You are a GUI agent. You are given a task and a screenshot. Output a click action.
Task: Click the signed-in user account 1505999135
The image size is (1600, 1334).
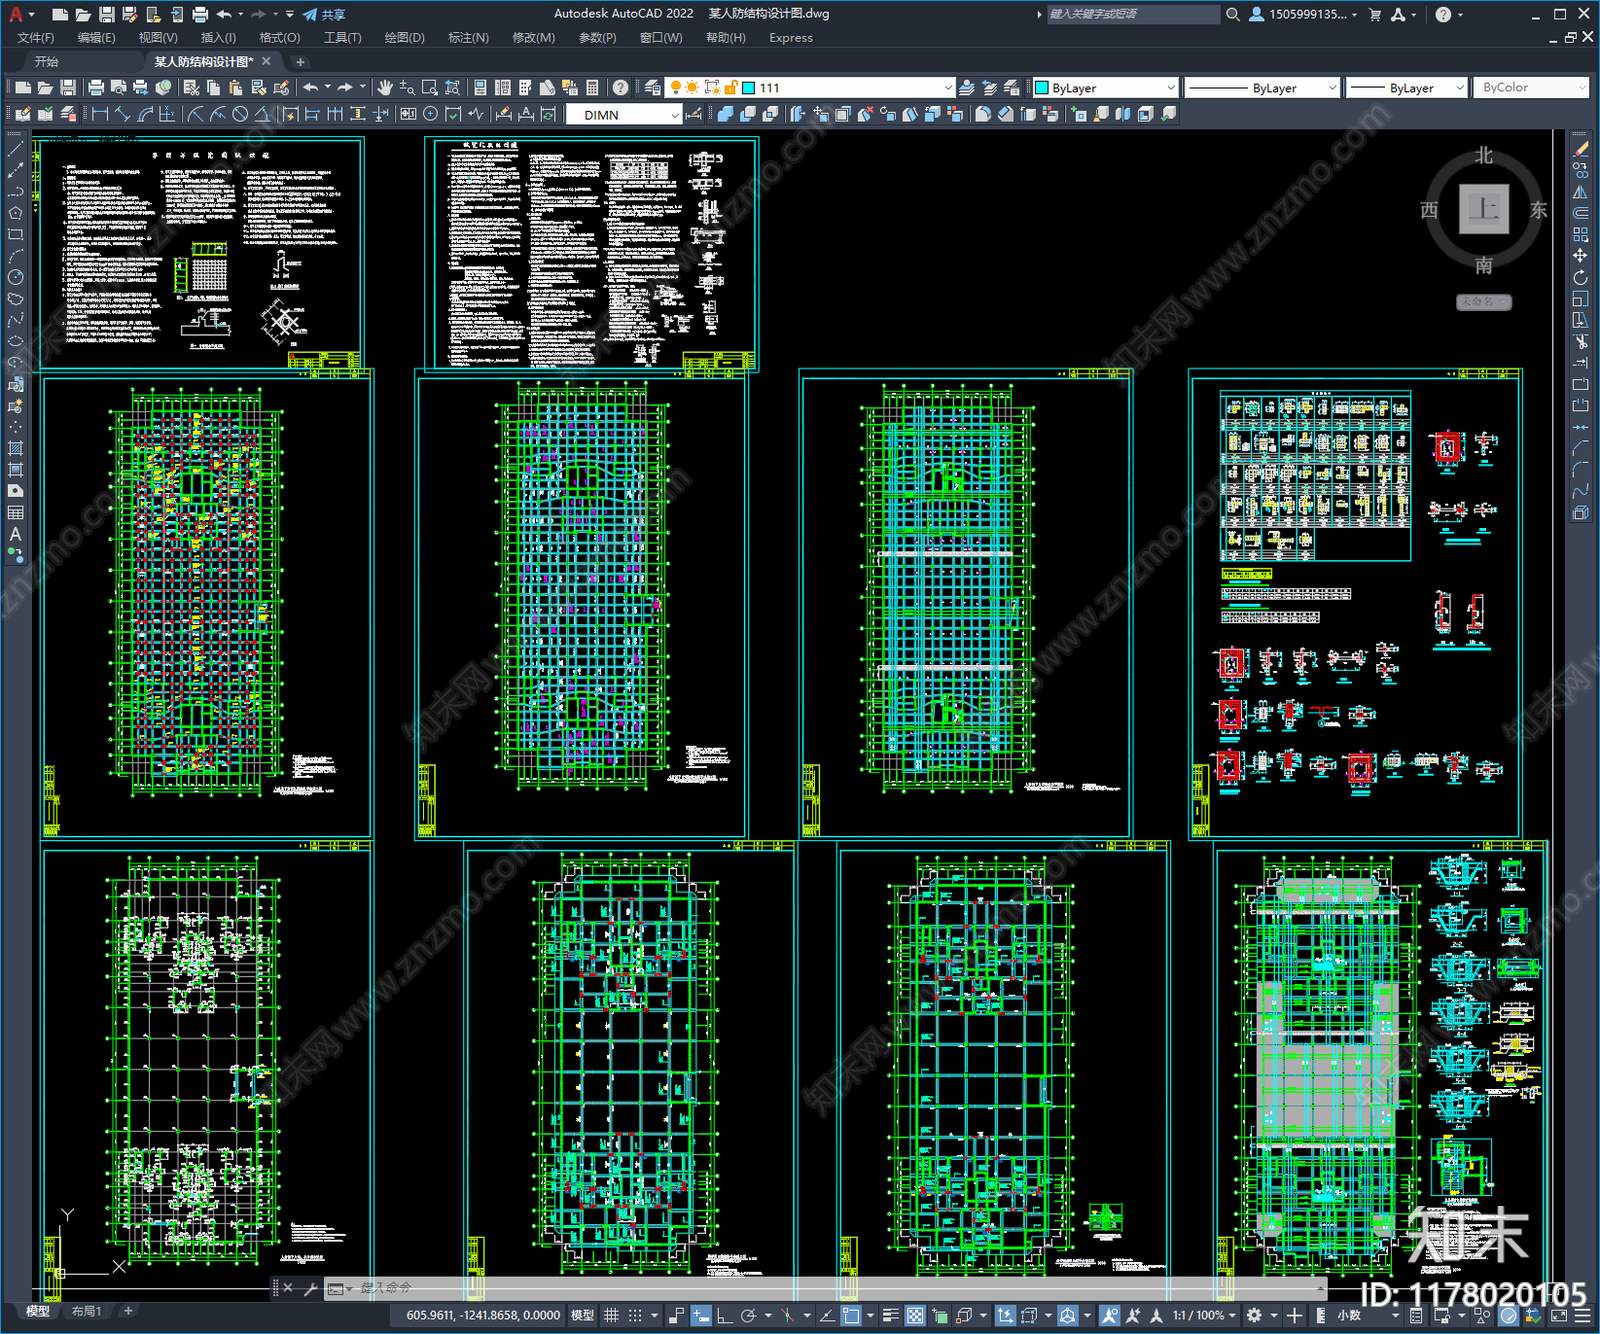1303,14
